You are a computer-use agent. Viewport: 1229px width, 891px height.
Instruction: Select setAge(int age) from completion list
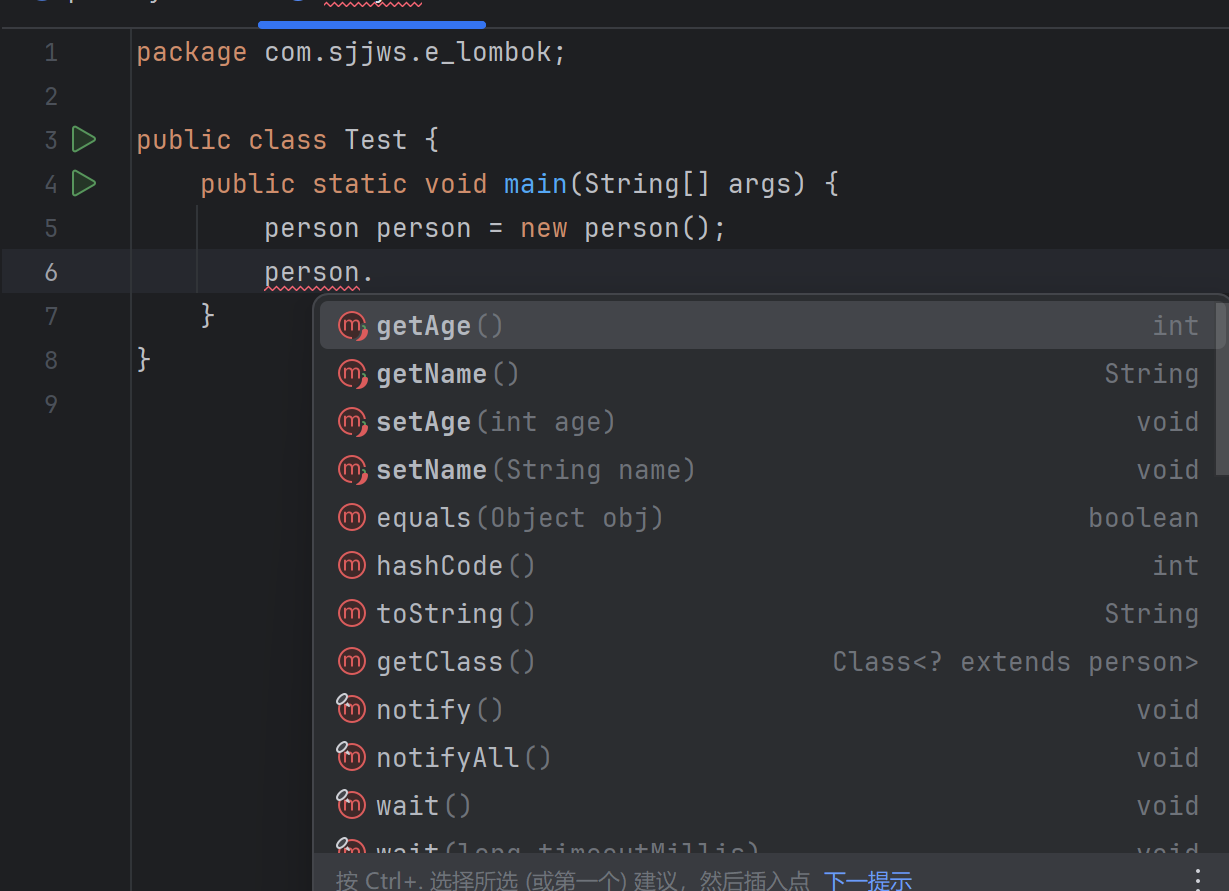point(495,422)
